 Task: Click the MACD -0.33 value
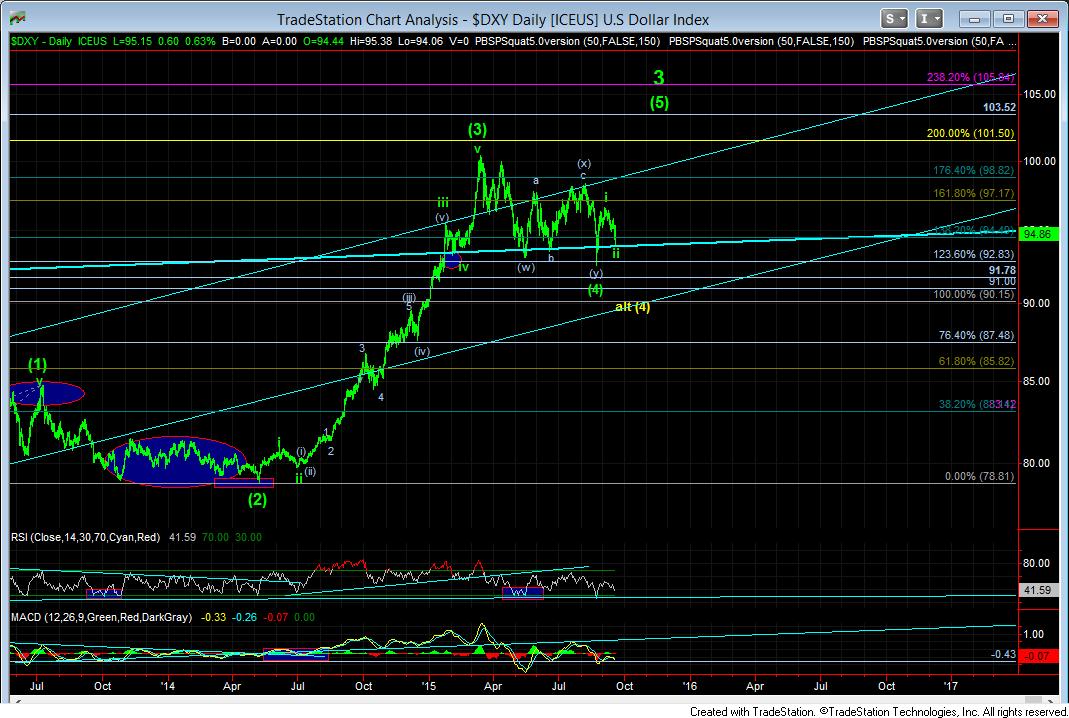tap(215, 617)
